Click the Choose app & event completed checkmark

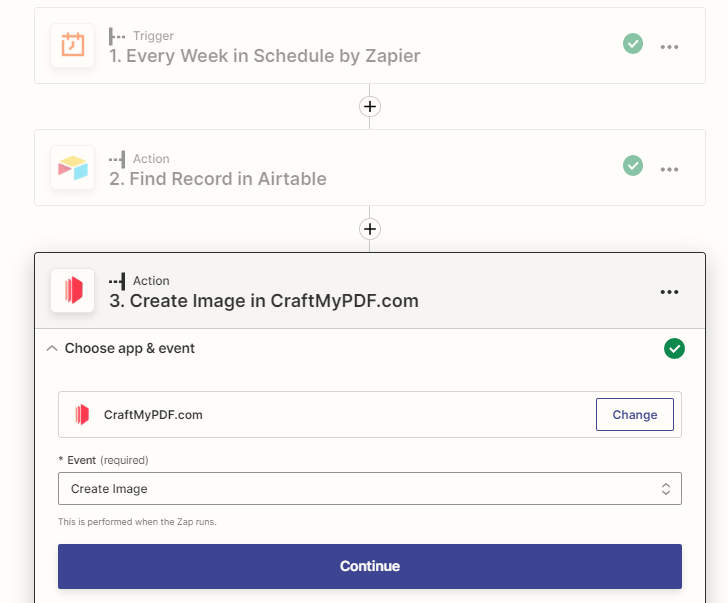(x=674, y=349)
